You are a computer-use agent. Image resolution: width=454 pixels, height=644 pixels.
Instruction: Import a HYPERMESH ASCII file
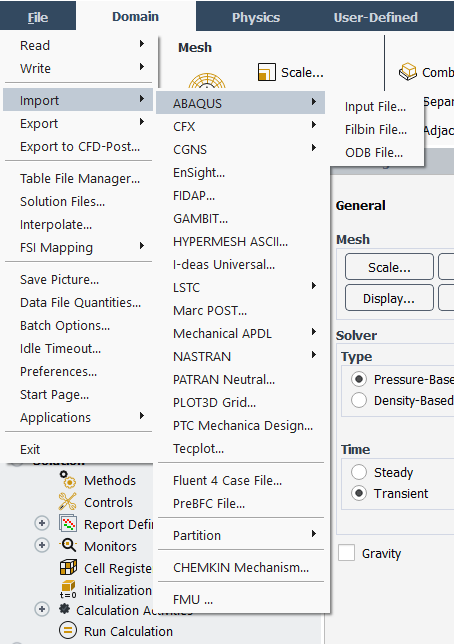241,242
